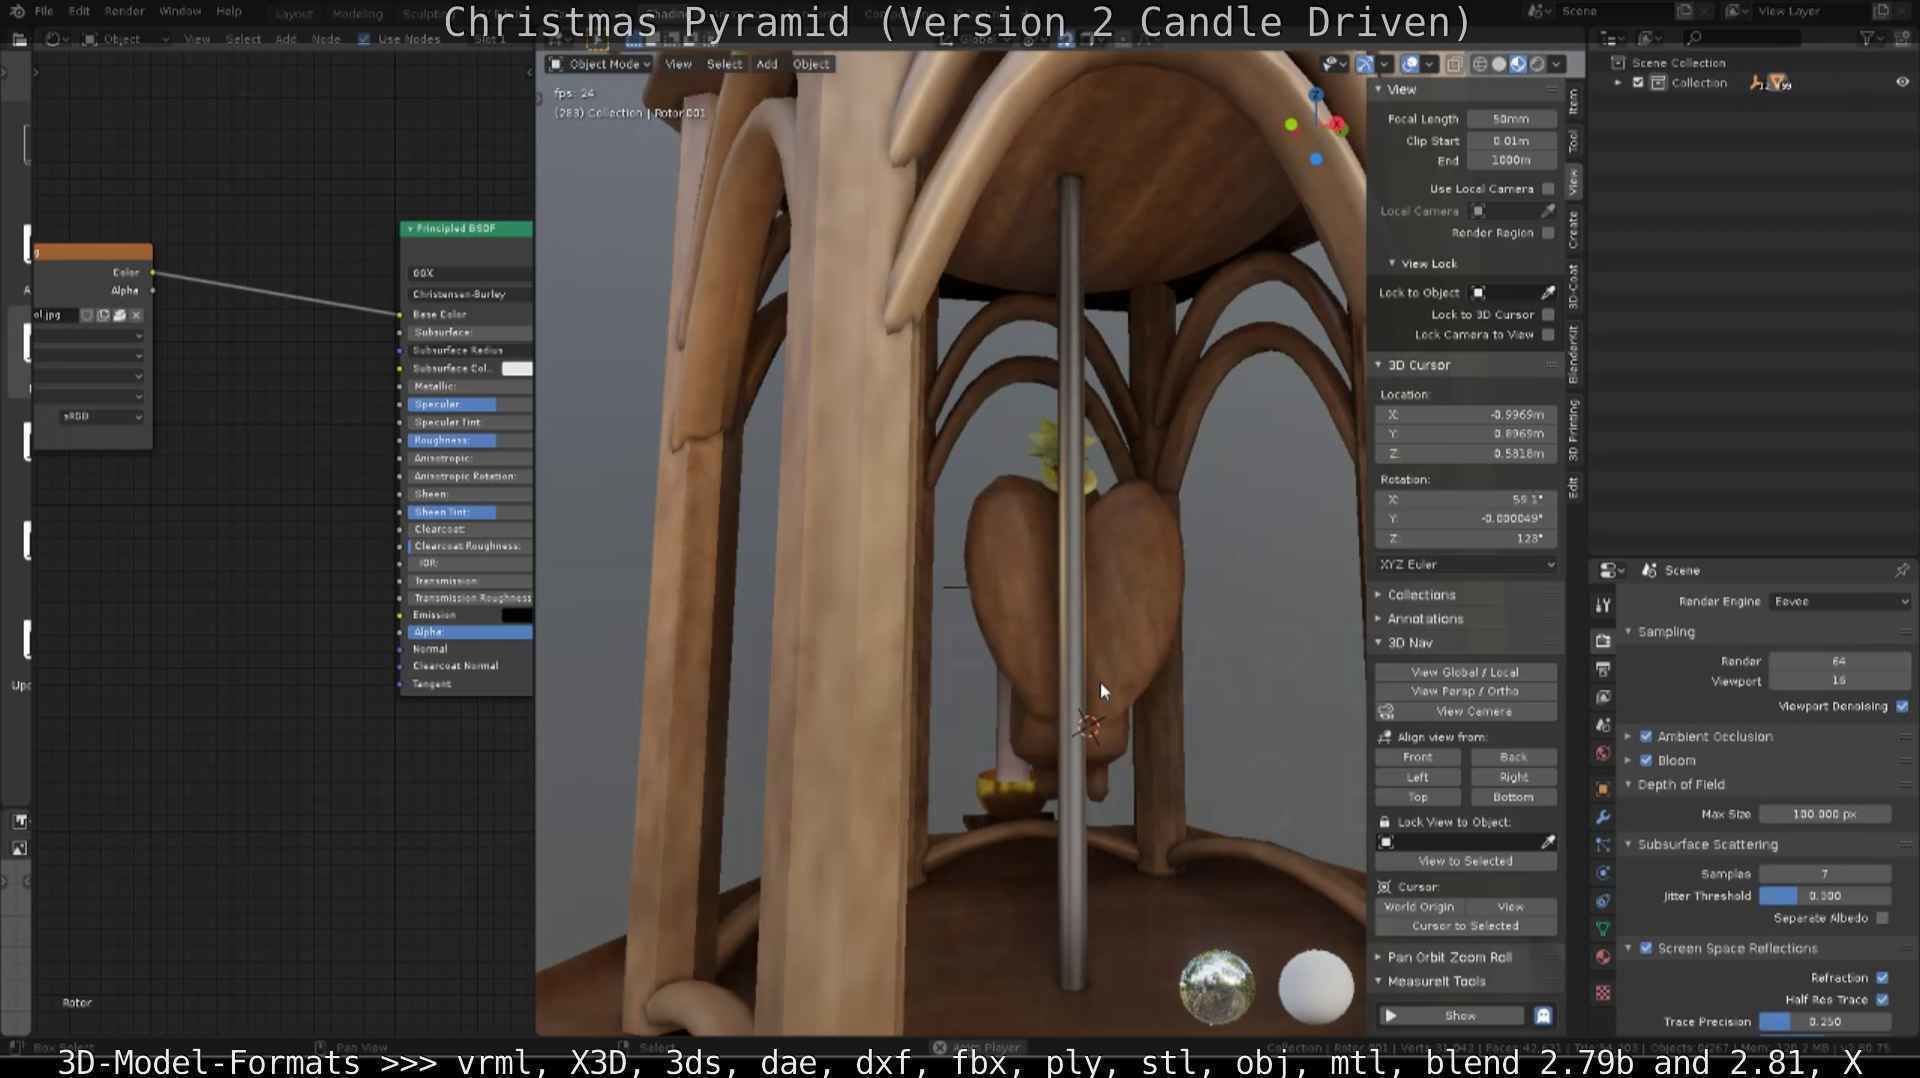Switch viewport to solid shading
The image size is (1920, 1078).
tap(1499, 64)
